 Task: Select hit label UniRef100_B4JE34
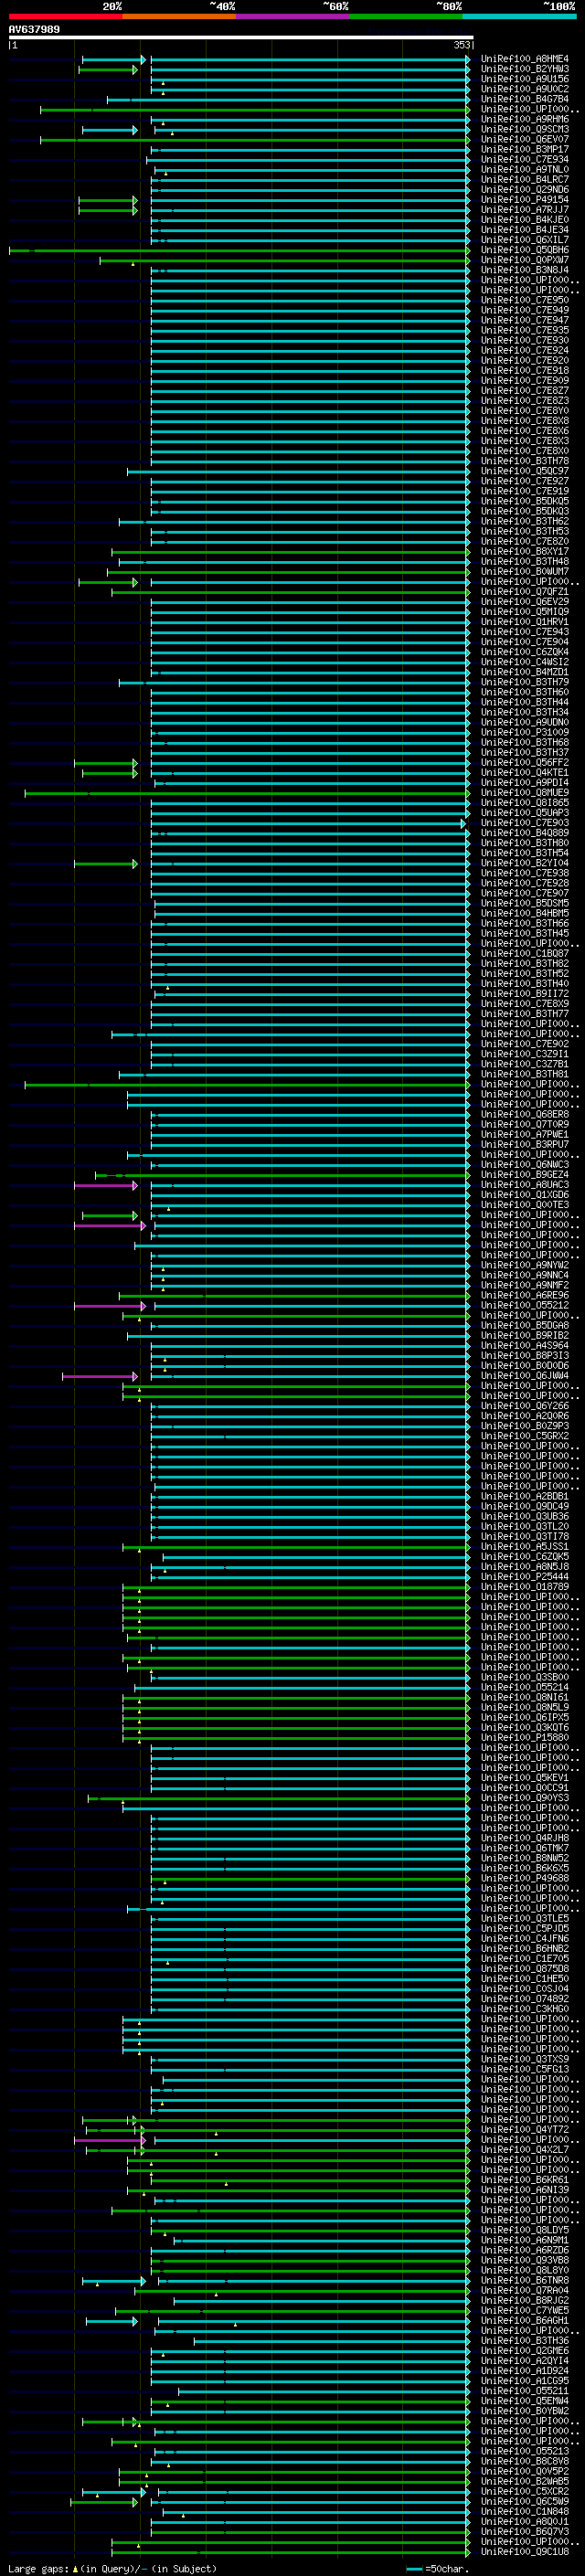[525, 230]
